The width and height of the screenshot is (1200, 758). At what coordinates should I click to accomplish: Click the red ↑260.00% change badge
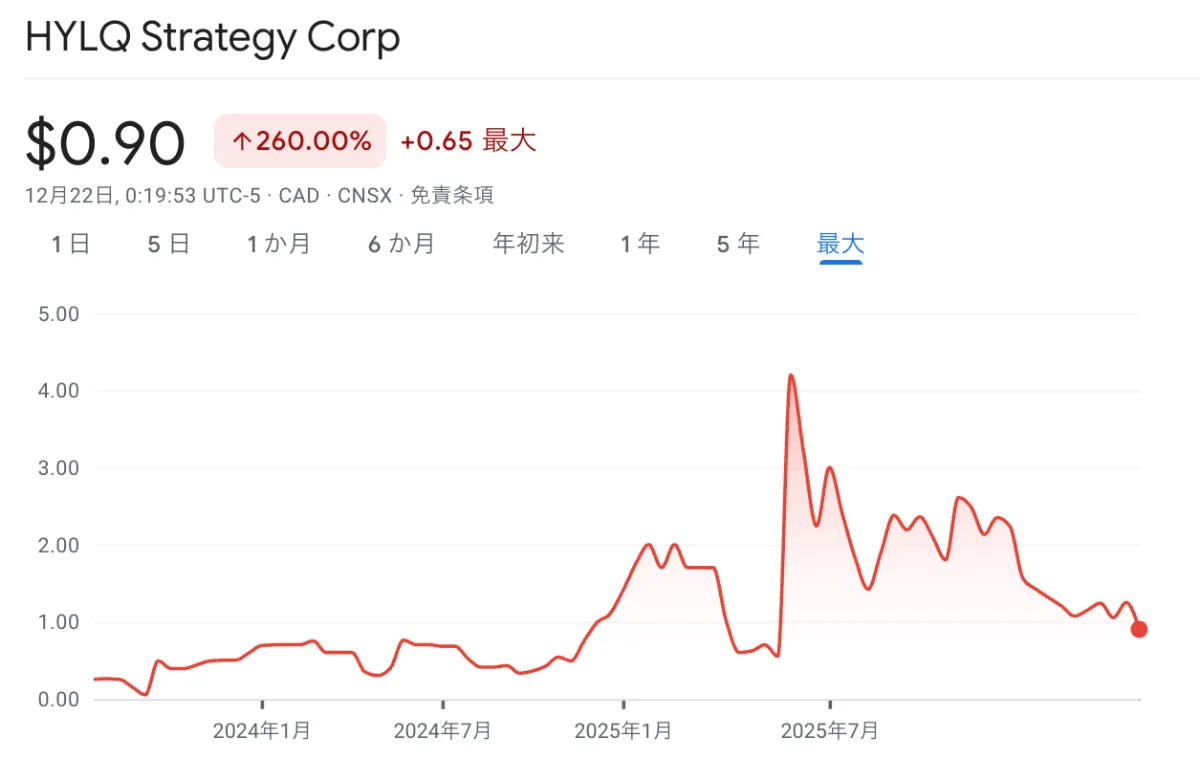[300, 141]
